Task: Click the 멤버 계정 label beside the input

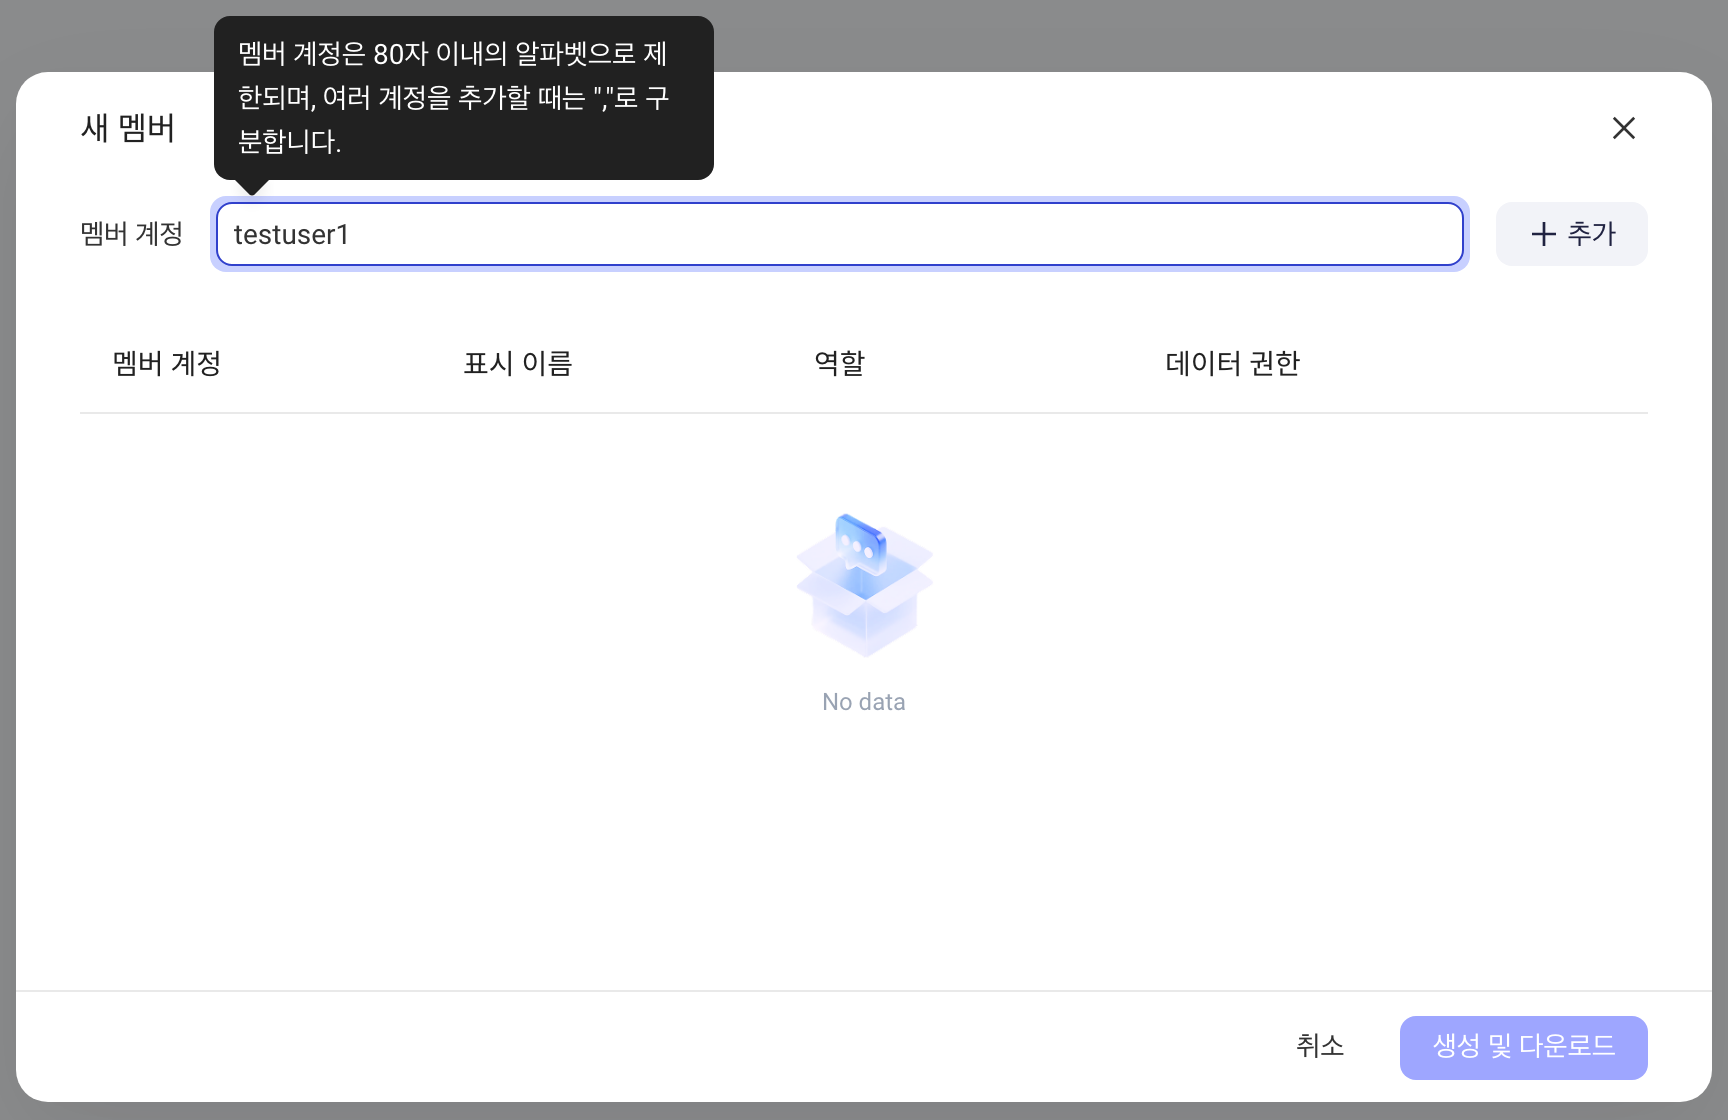Action: [x=132, y=234]
